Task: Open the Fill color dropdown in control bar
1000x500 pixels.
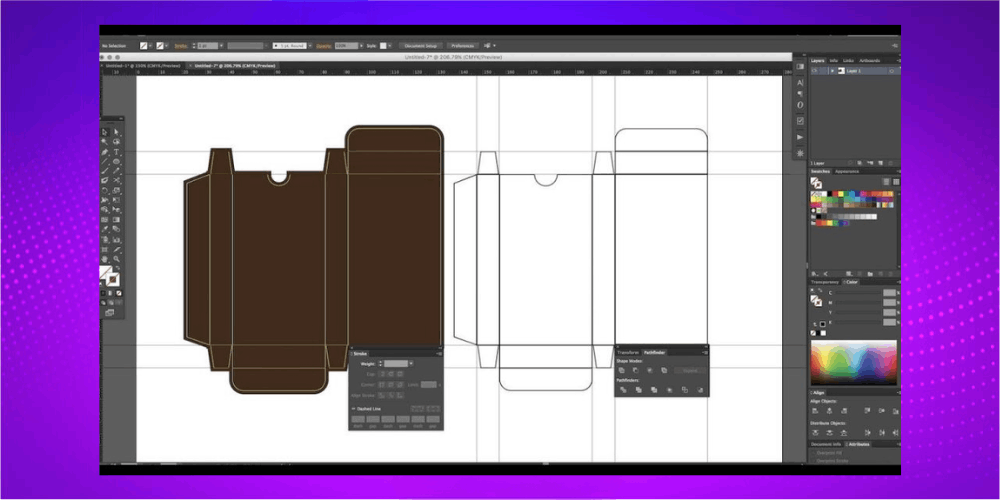Action: [x=150, y=46]
